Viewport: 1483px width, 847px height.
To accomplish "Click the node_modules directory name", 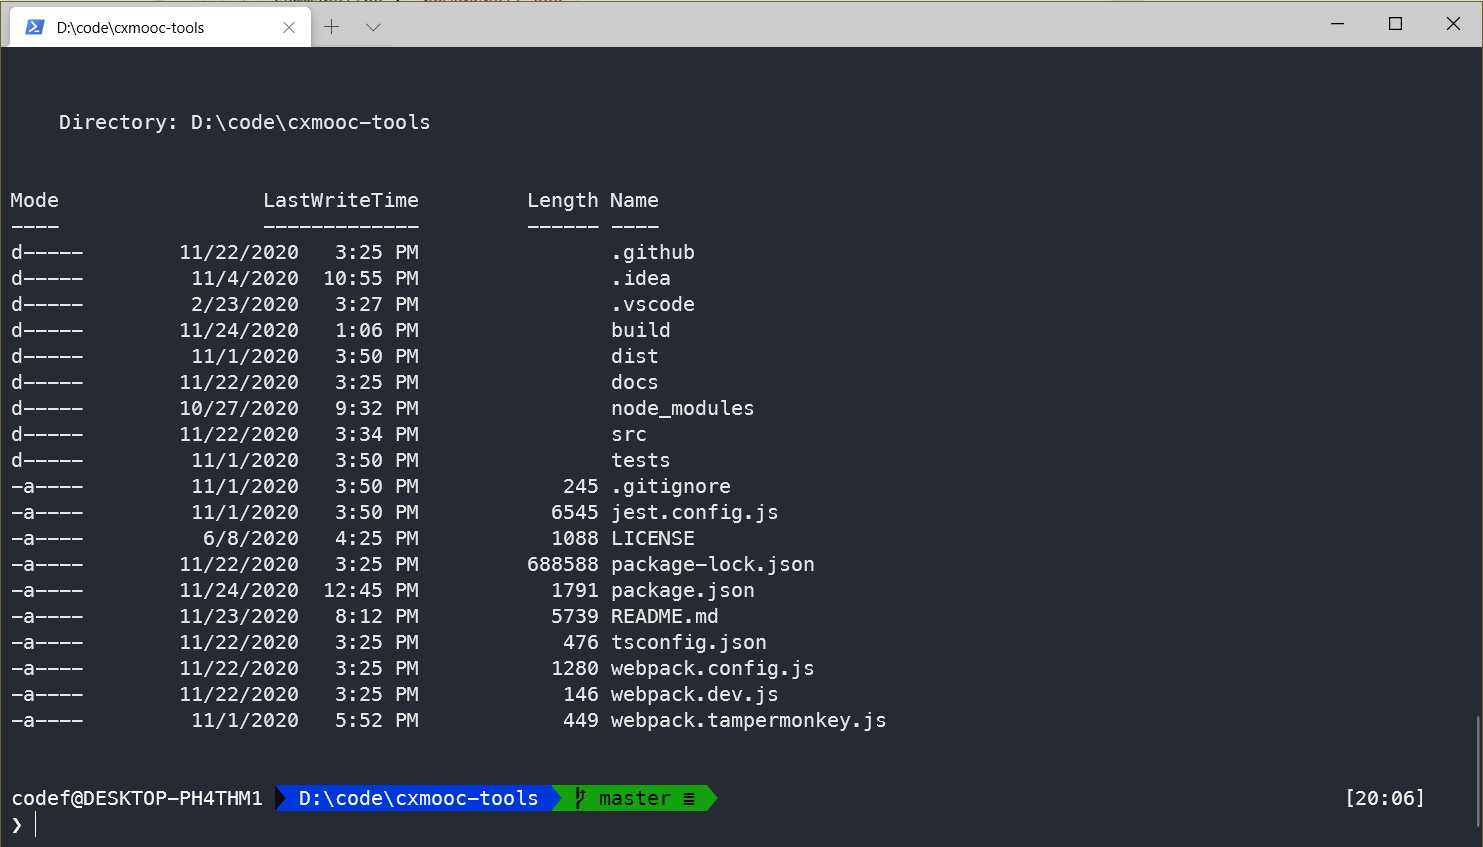I will 682,408.
